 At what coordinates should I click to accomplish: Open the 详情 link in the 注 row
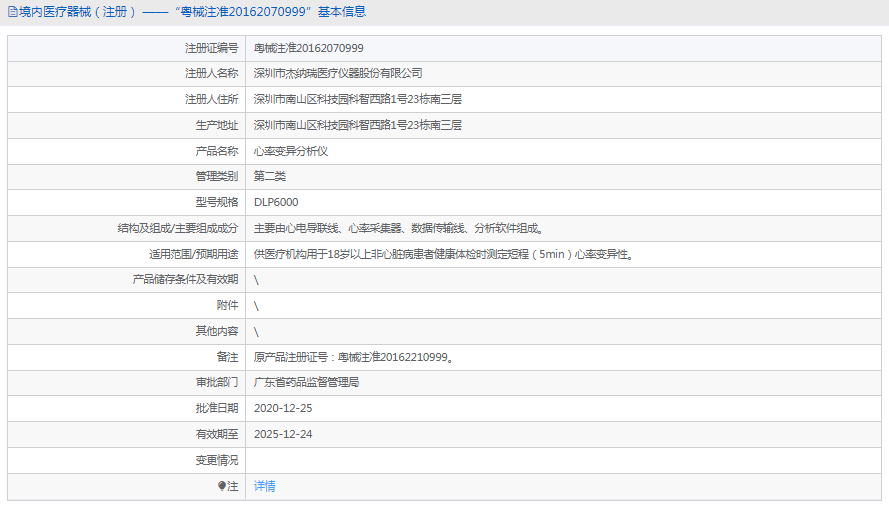(x=264, y=486)
